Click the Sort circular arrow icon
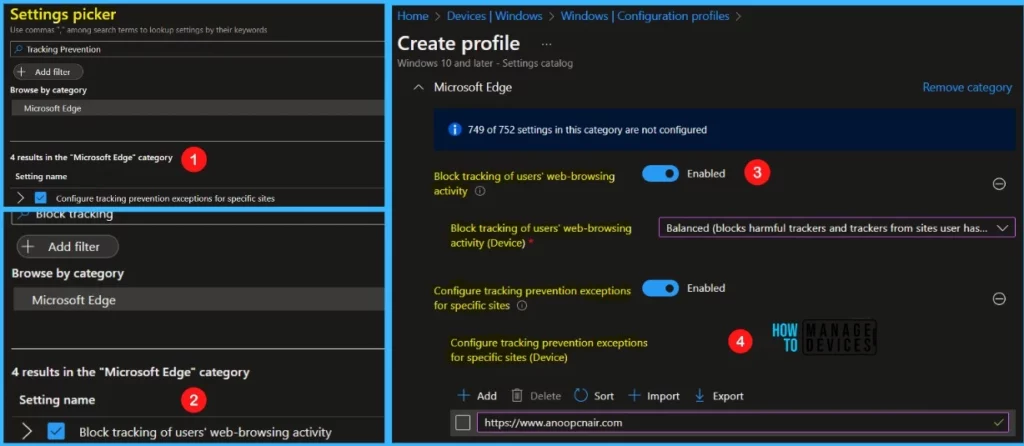Screen dimensions: 1024x446 tap(581, 395)
